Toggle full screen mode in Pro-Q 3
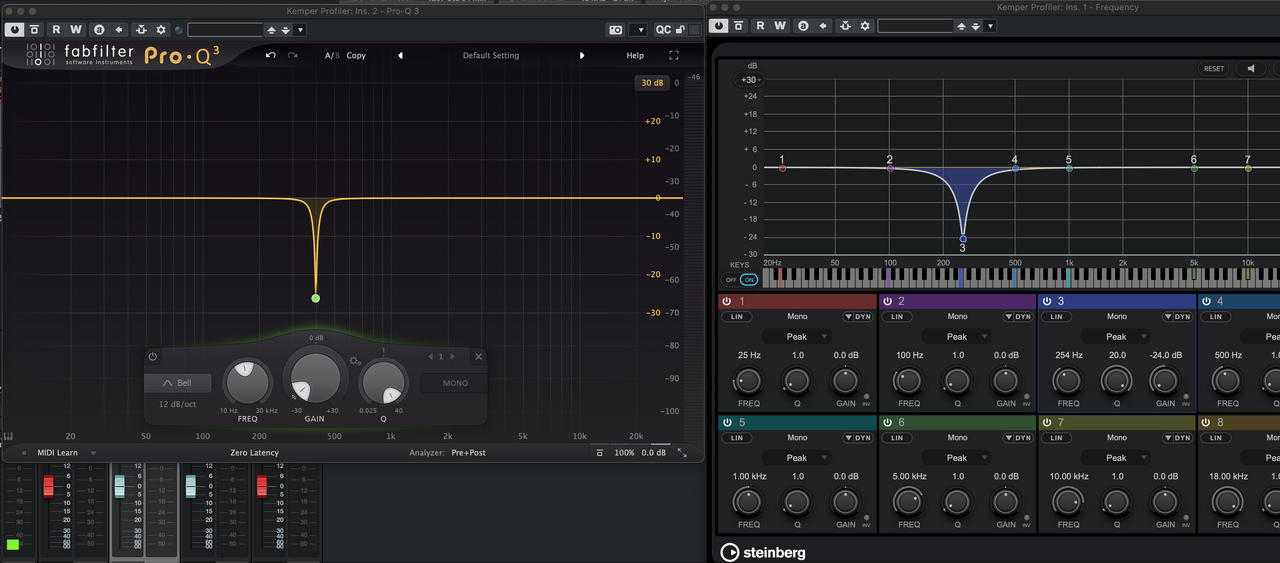1280x563 pixels. tap(674, 55)
